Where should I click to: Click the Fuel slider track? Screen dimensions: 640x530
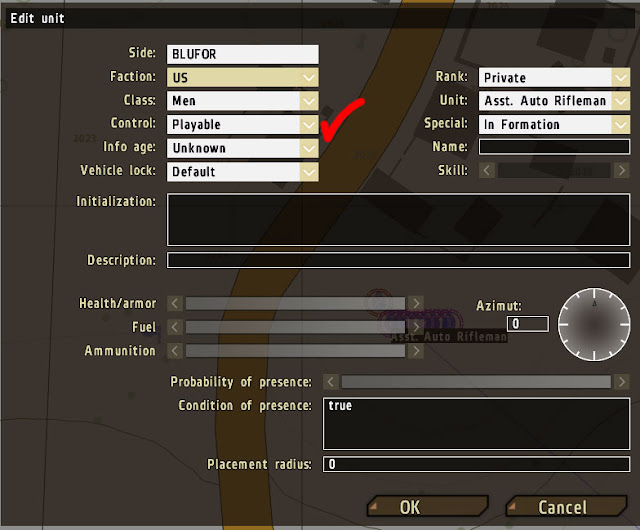[x=295, y=327]
